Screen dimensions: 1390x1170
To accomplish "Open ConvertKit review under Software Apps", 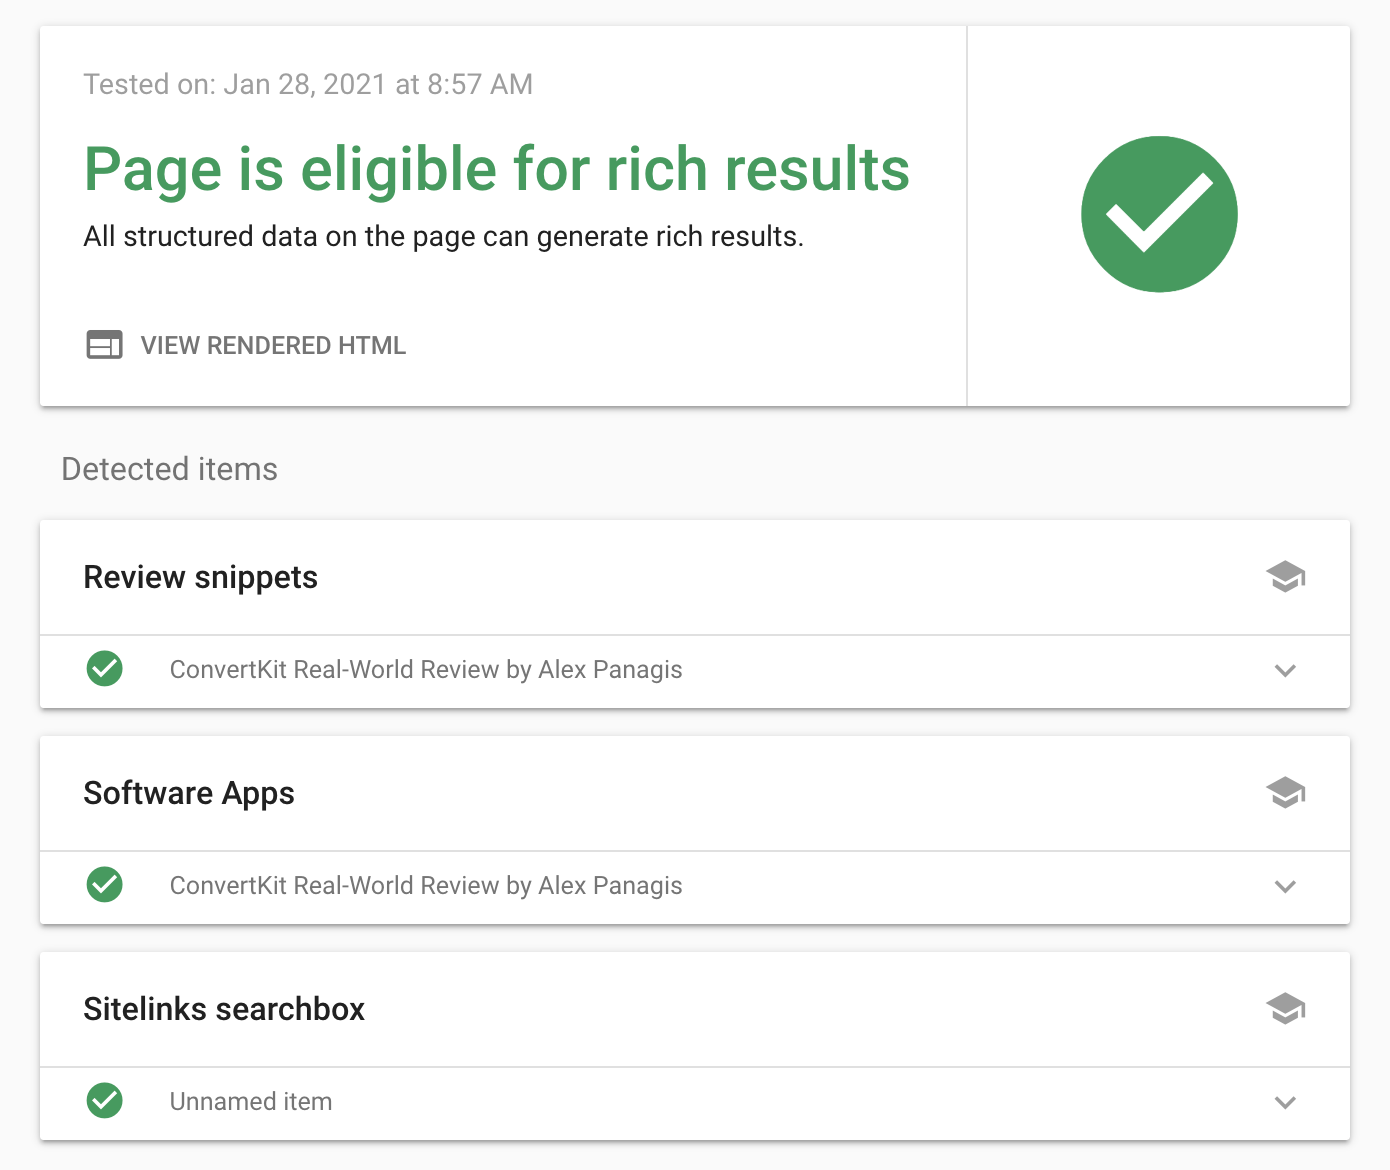I will pyautogui.click(x=426, y=886).
